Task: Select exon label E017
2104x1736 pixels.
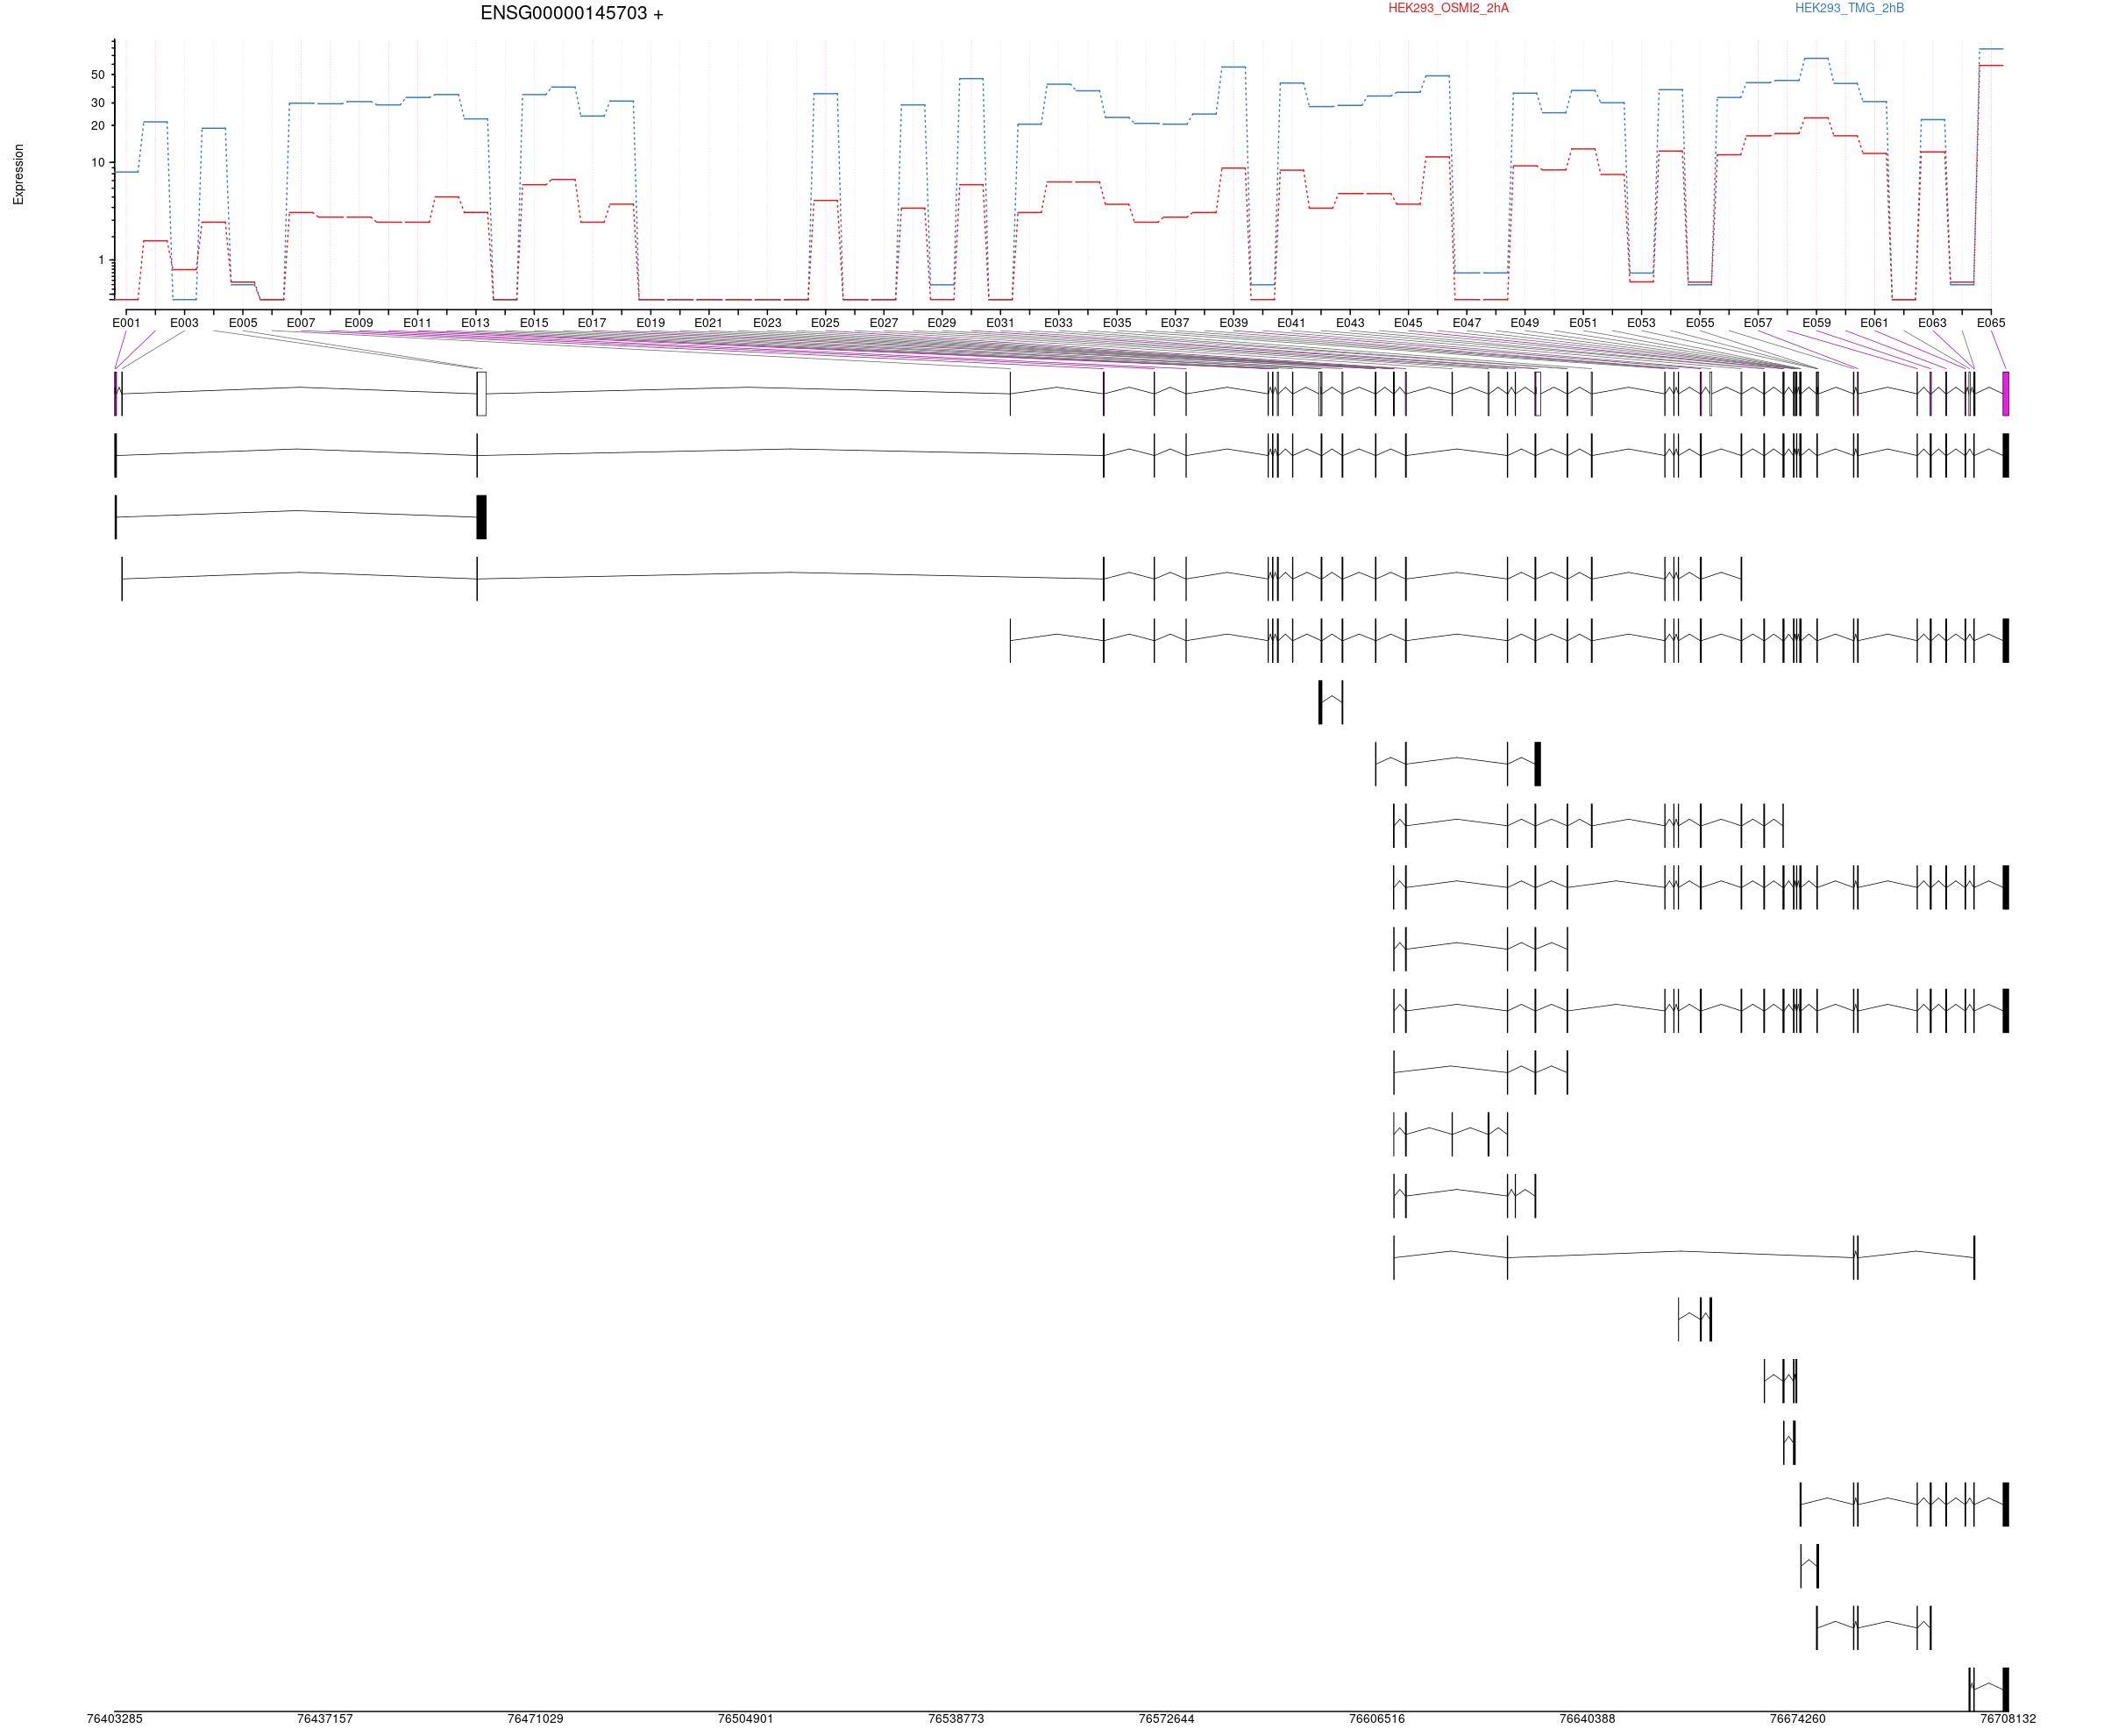Action: click(x=592, y=323)
